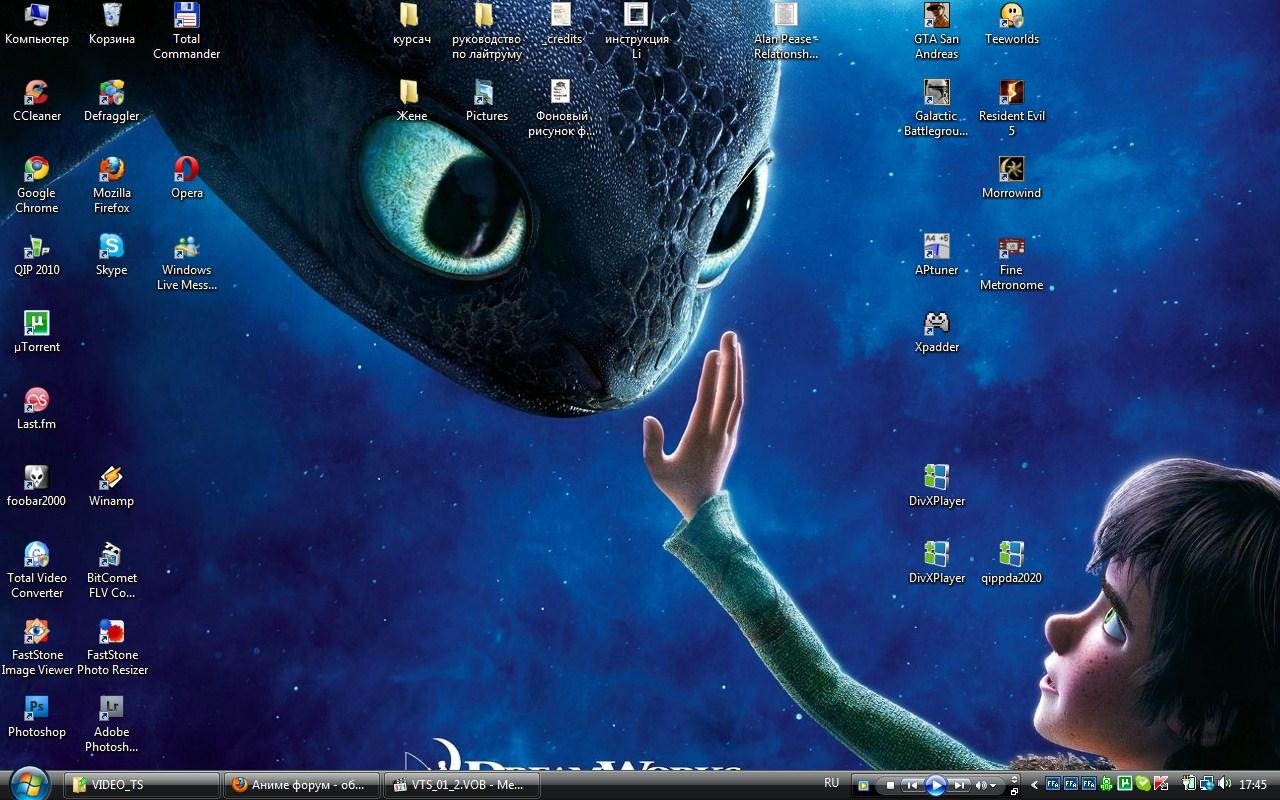This screenshot has width=1280, height=800.
Task: Show hidden system tray icons
Action: point(1035,785)
